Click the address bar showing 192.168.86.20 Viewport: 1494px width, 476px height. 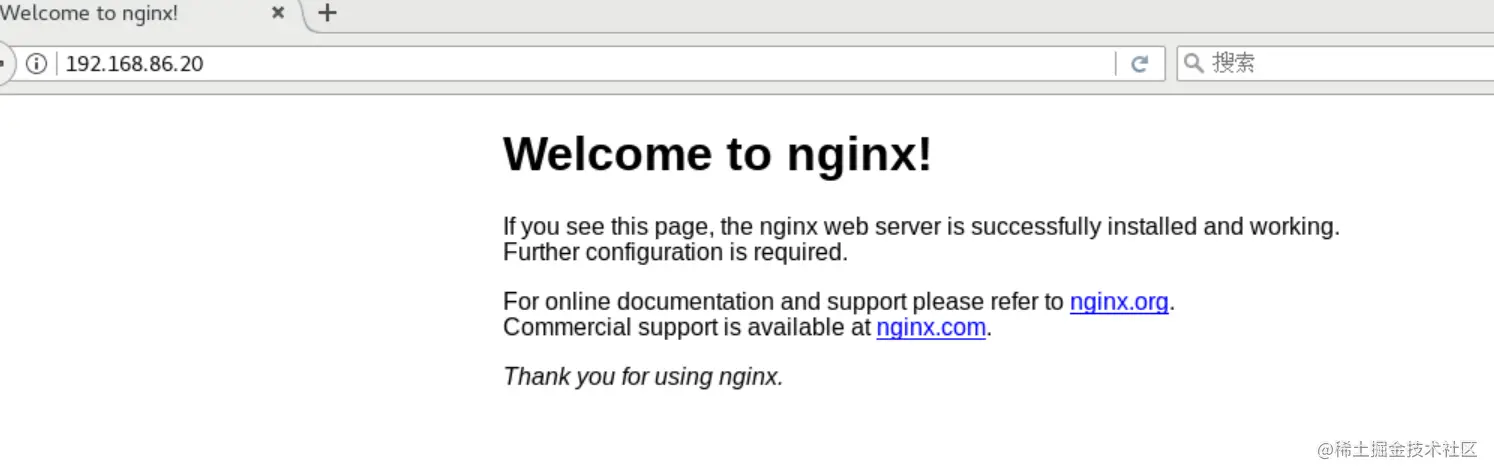coord(585,64)
